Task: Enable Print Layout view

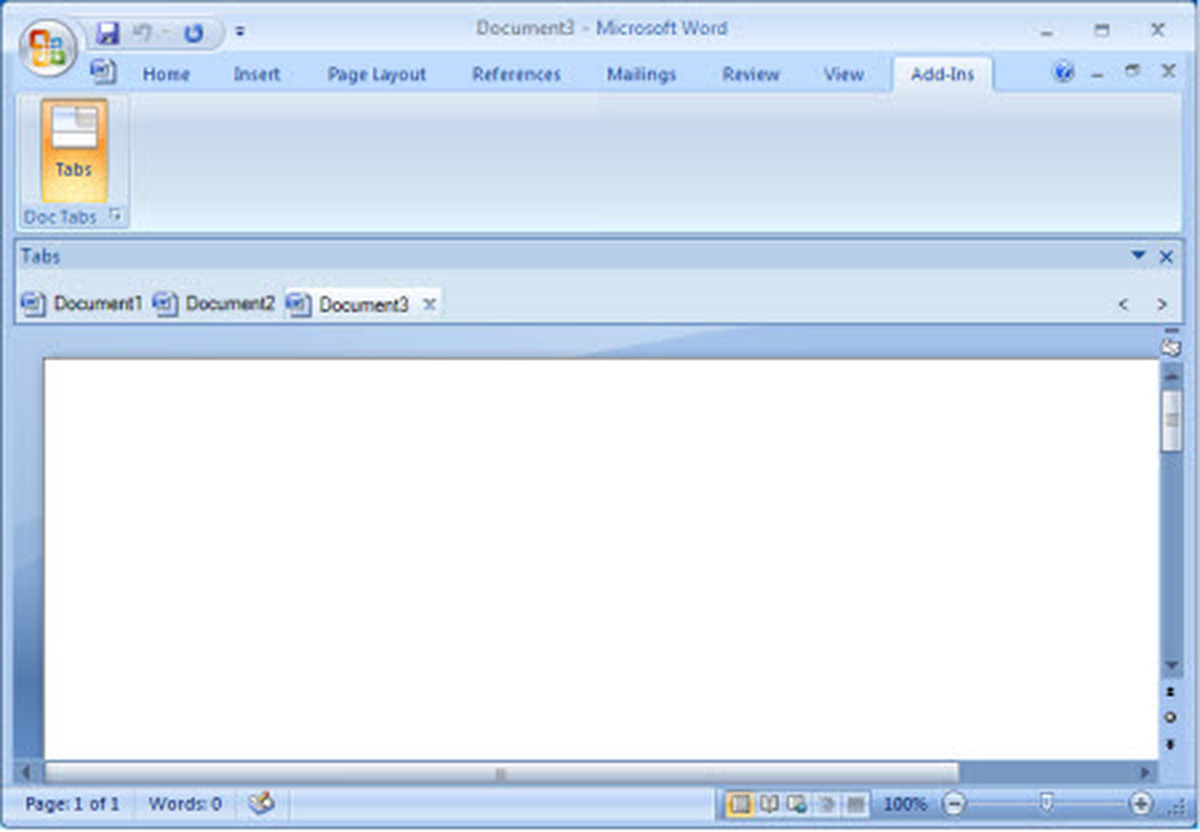Action: (741, 803)
